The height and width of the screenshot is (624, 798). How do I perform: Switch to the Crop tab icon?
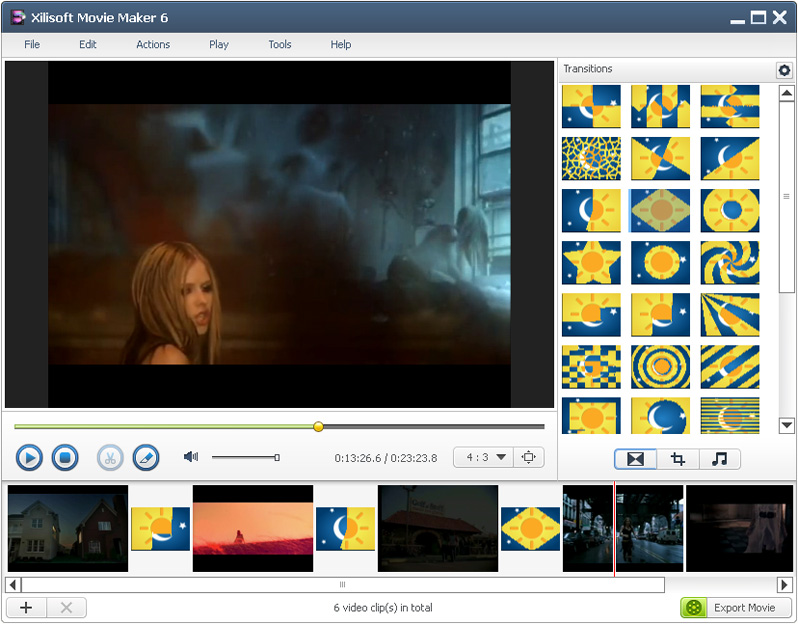(678, 459)
